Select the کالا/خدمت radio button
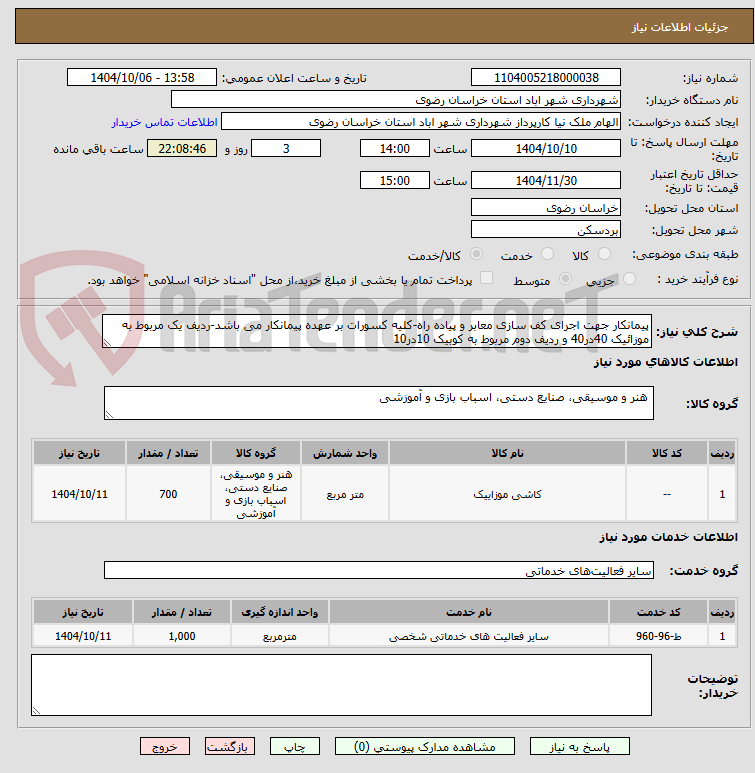 click(476, 254)
